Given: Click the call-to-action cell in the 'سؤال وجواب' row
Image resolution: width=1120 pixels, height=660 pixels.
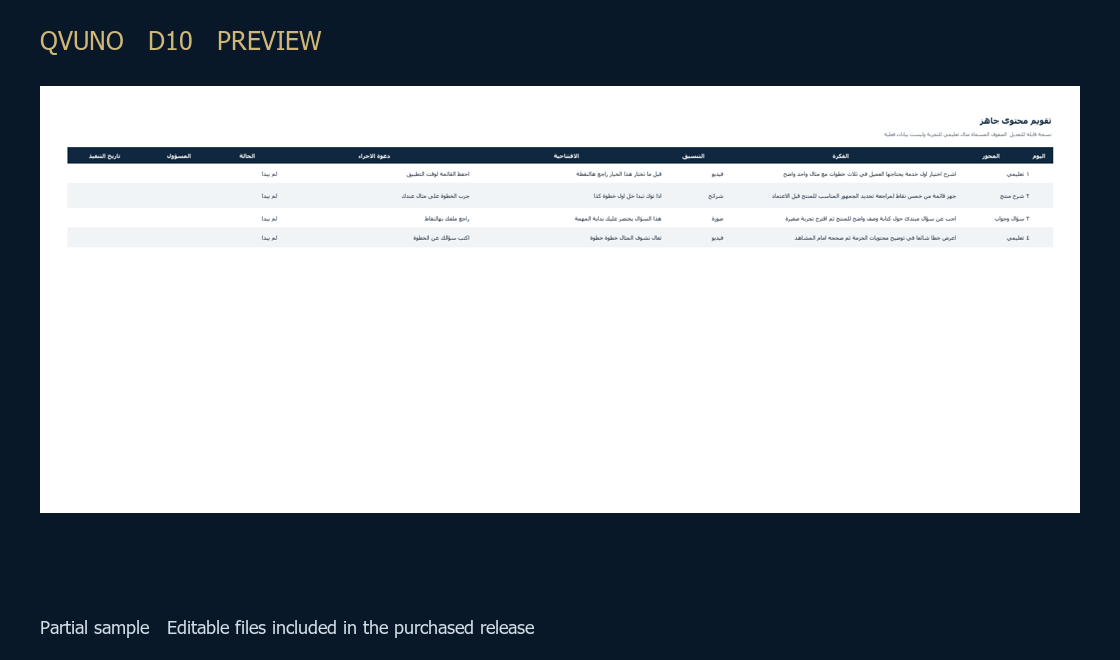Looking at the screenshot, I should (447, 219).
